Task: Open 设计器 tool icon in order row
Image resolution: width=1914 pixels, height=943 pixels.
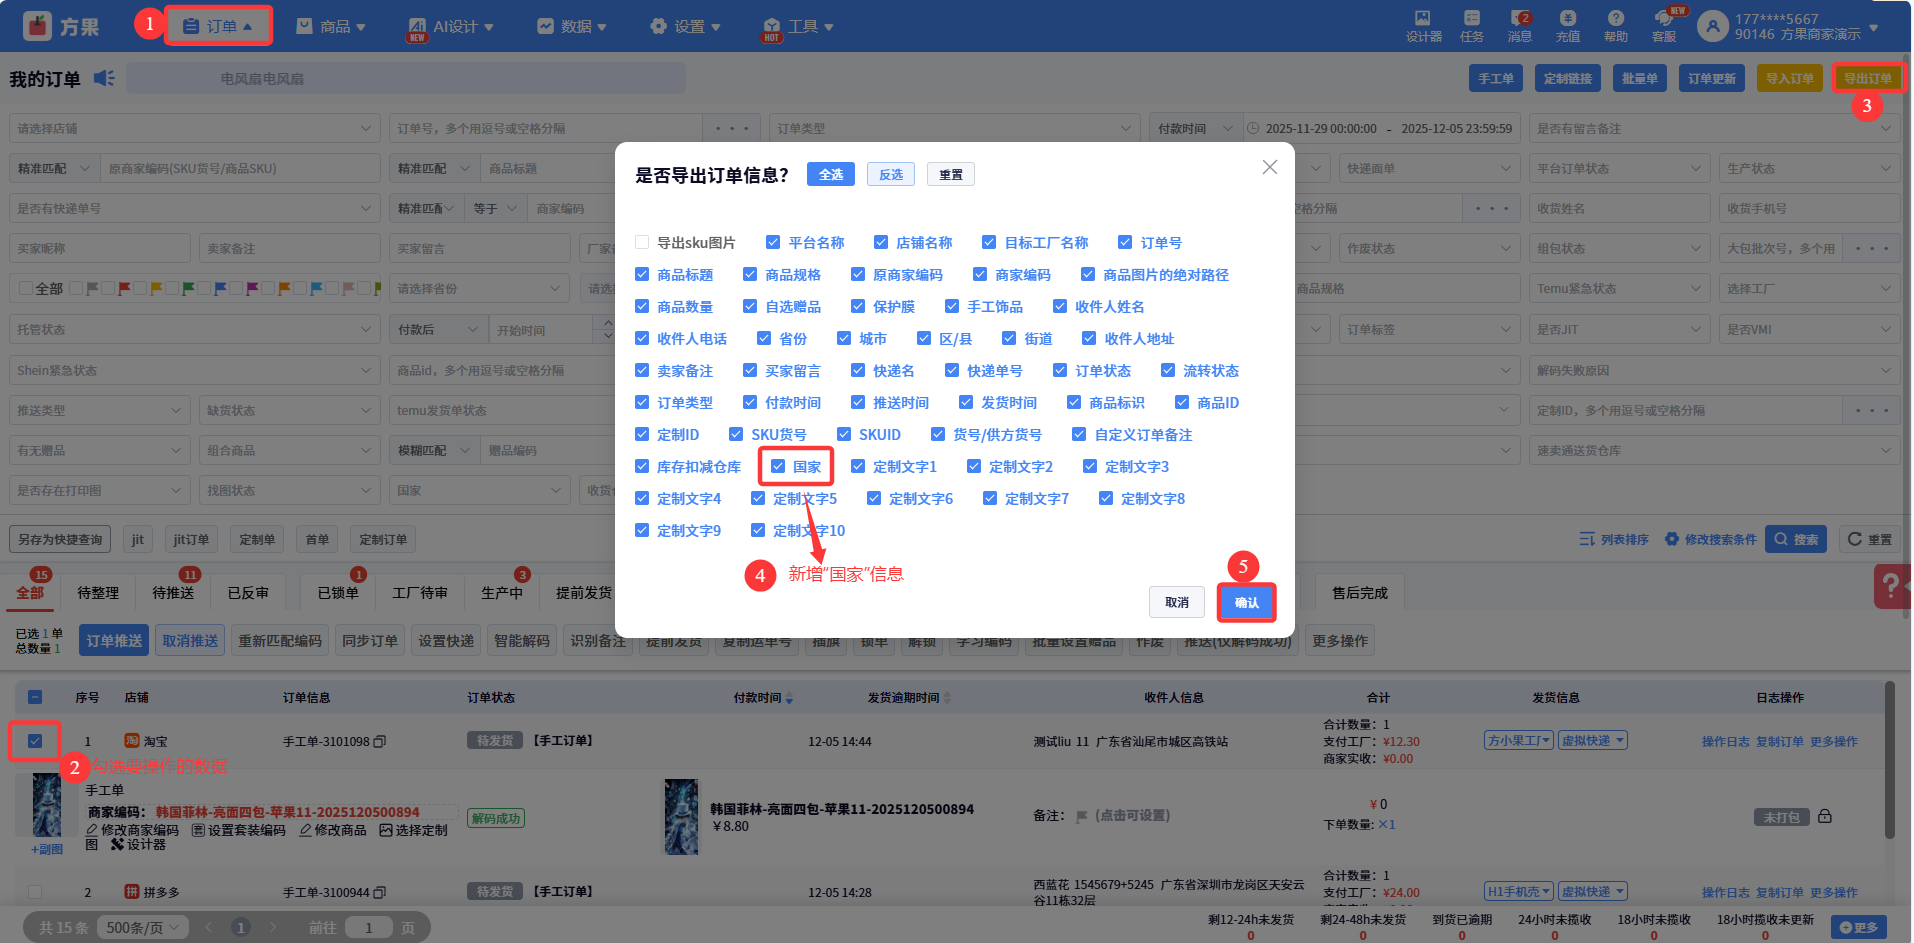Action: [x=117, y=845]
